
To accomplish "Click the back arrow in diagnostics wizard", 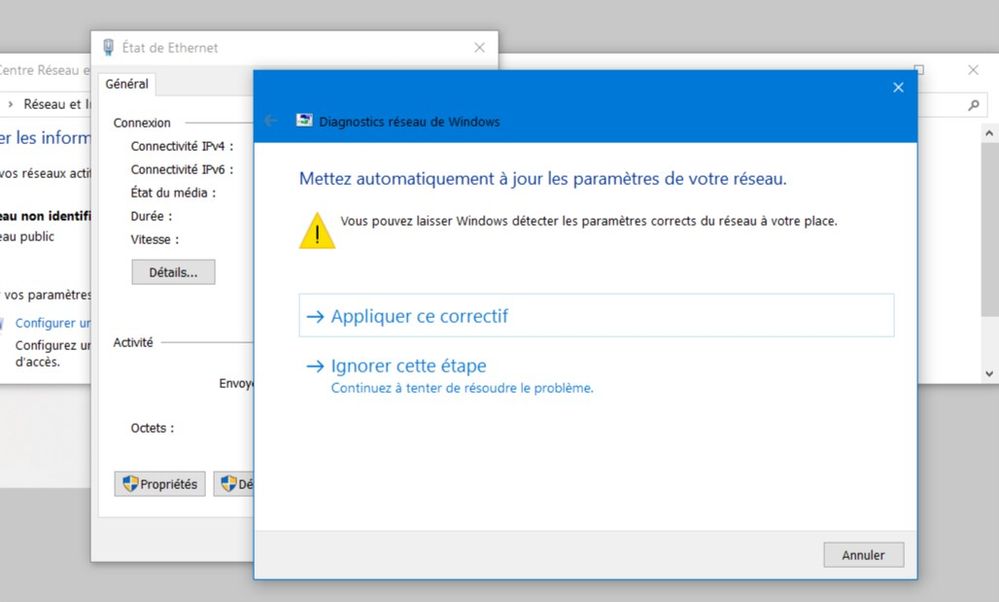I will click(x=271, y=120).
